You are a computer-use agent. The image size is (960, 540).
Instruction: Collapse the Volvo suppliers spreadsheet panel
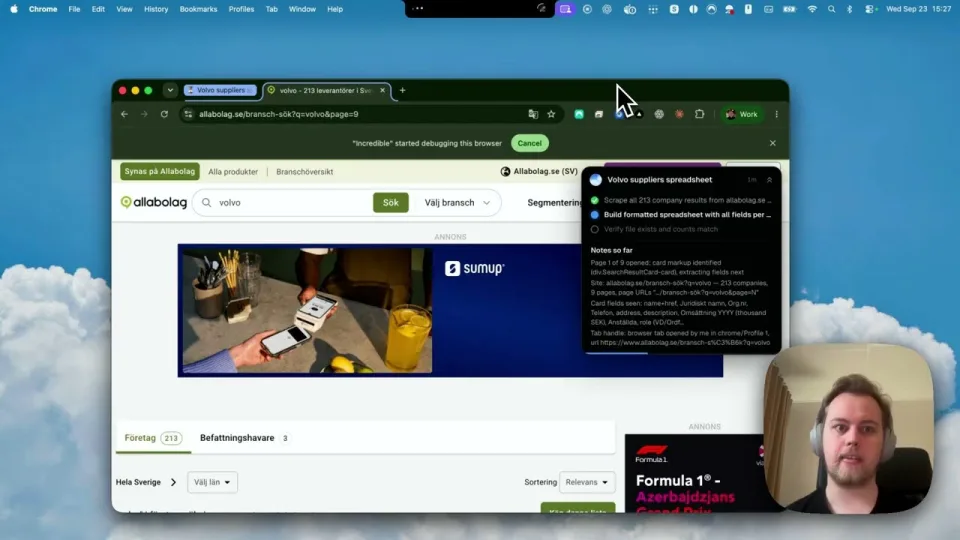click(770, 180)
